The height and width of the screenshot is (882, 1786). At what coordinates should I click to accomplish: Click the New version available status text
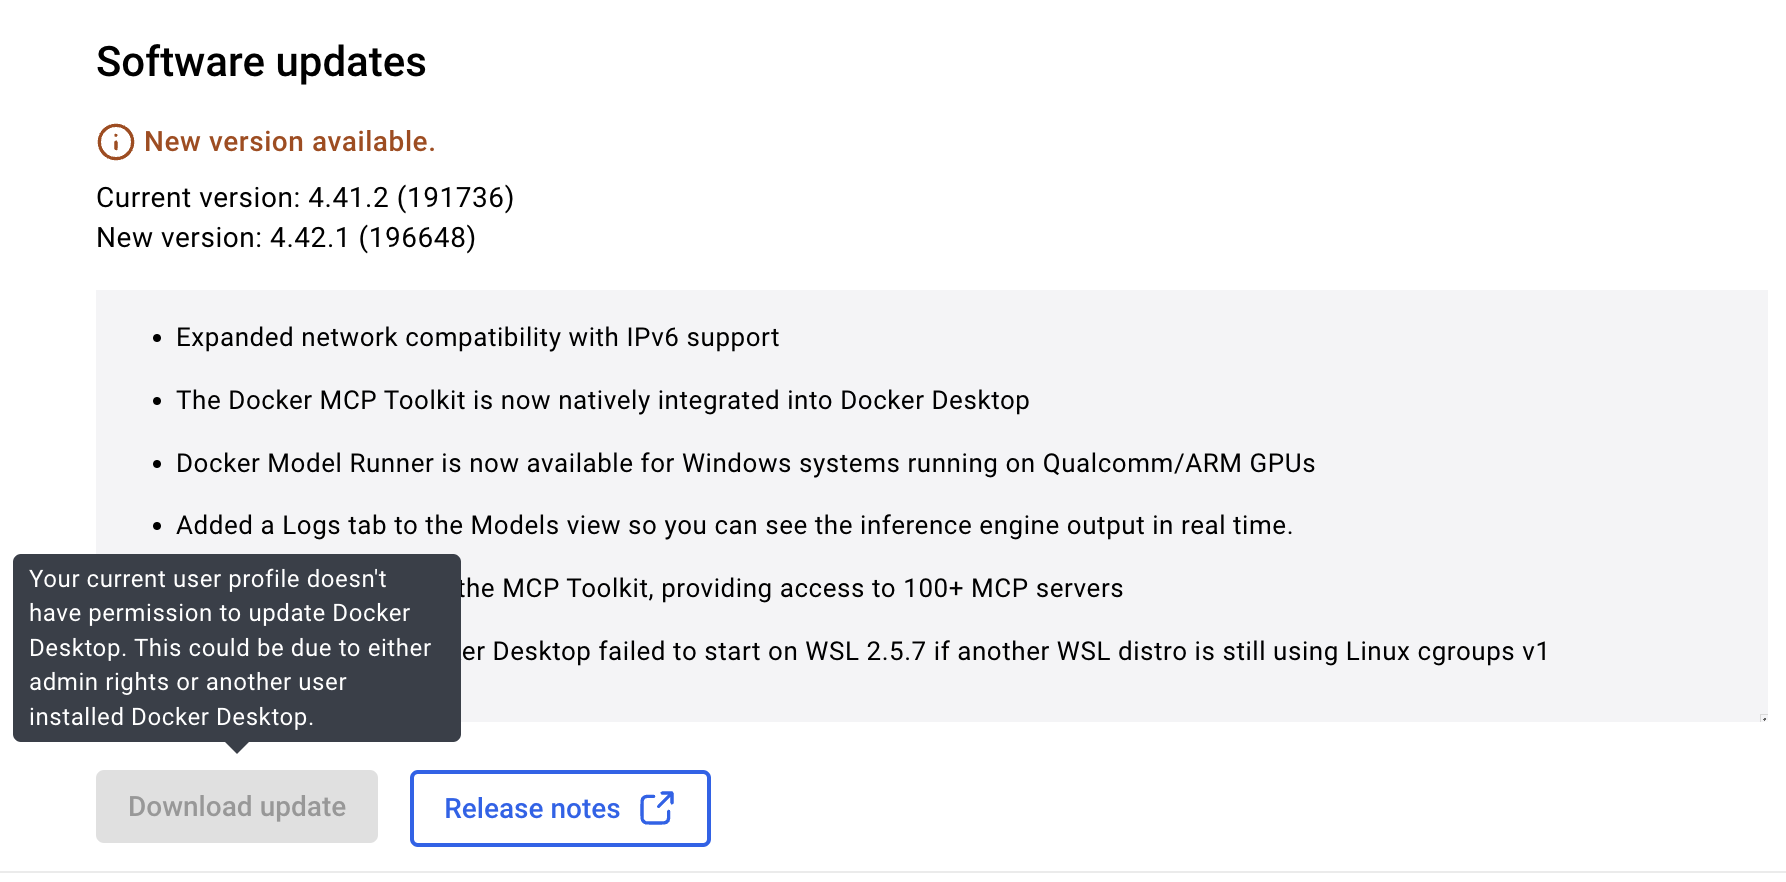click(289, 142)
